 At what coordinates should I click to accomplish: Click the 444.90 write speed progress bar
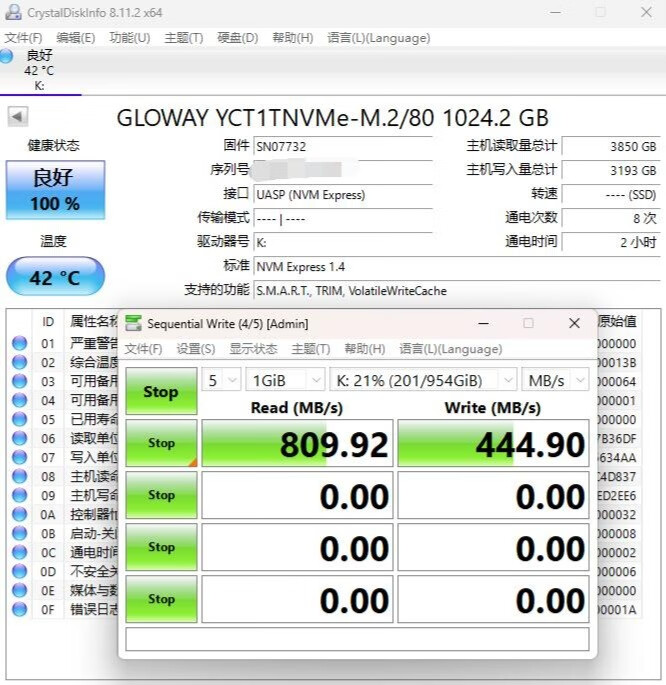tap(493, 443)
